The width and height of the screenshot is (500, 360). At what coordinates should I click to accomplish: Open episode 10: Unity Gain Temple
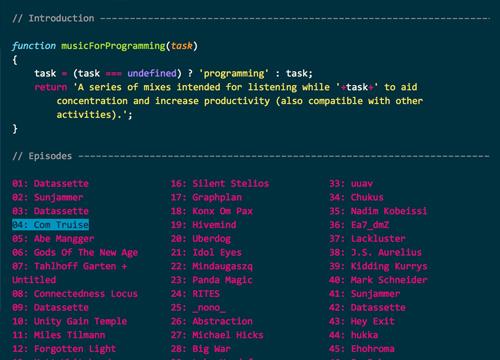click(69, 321)
